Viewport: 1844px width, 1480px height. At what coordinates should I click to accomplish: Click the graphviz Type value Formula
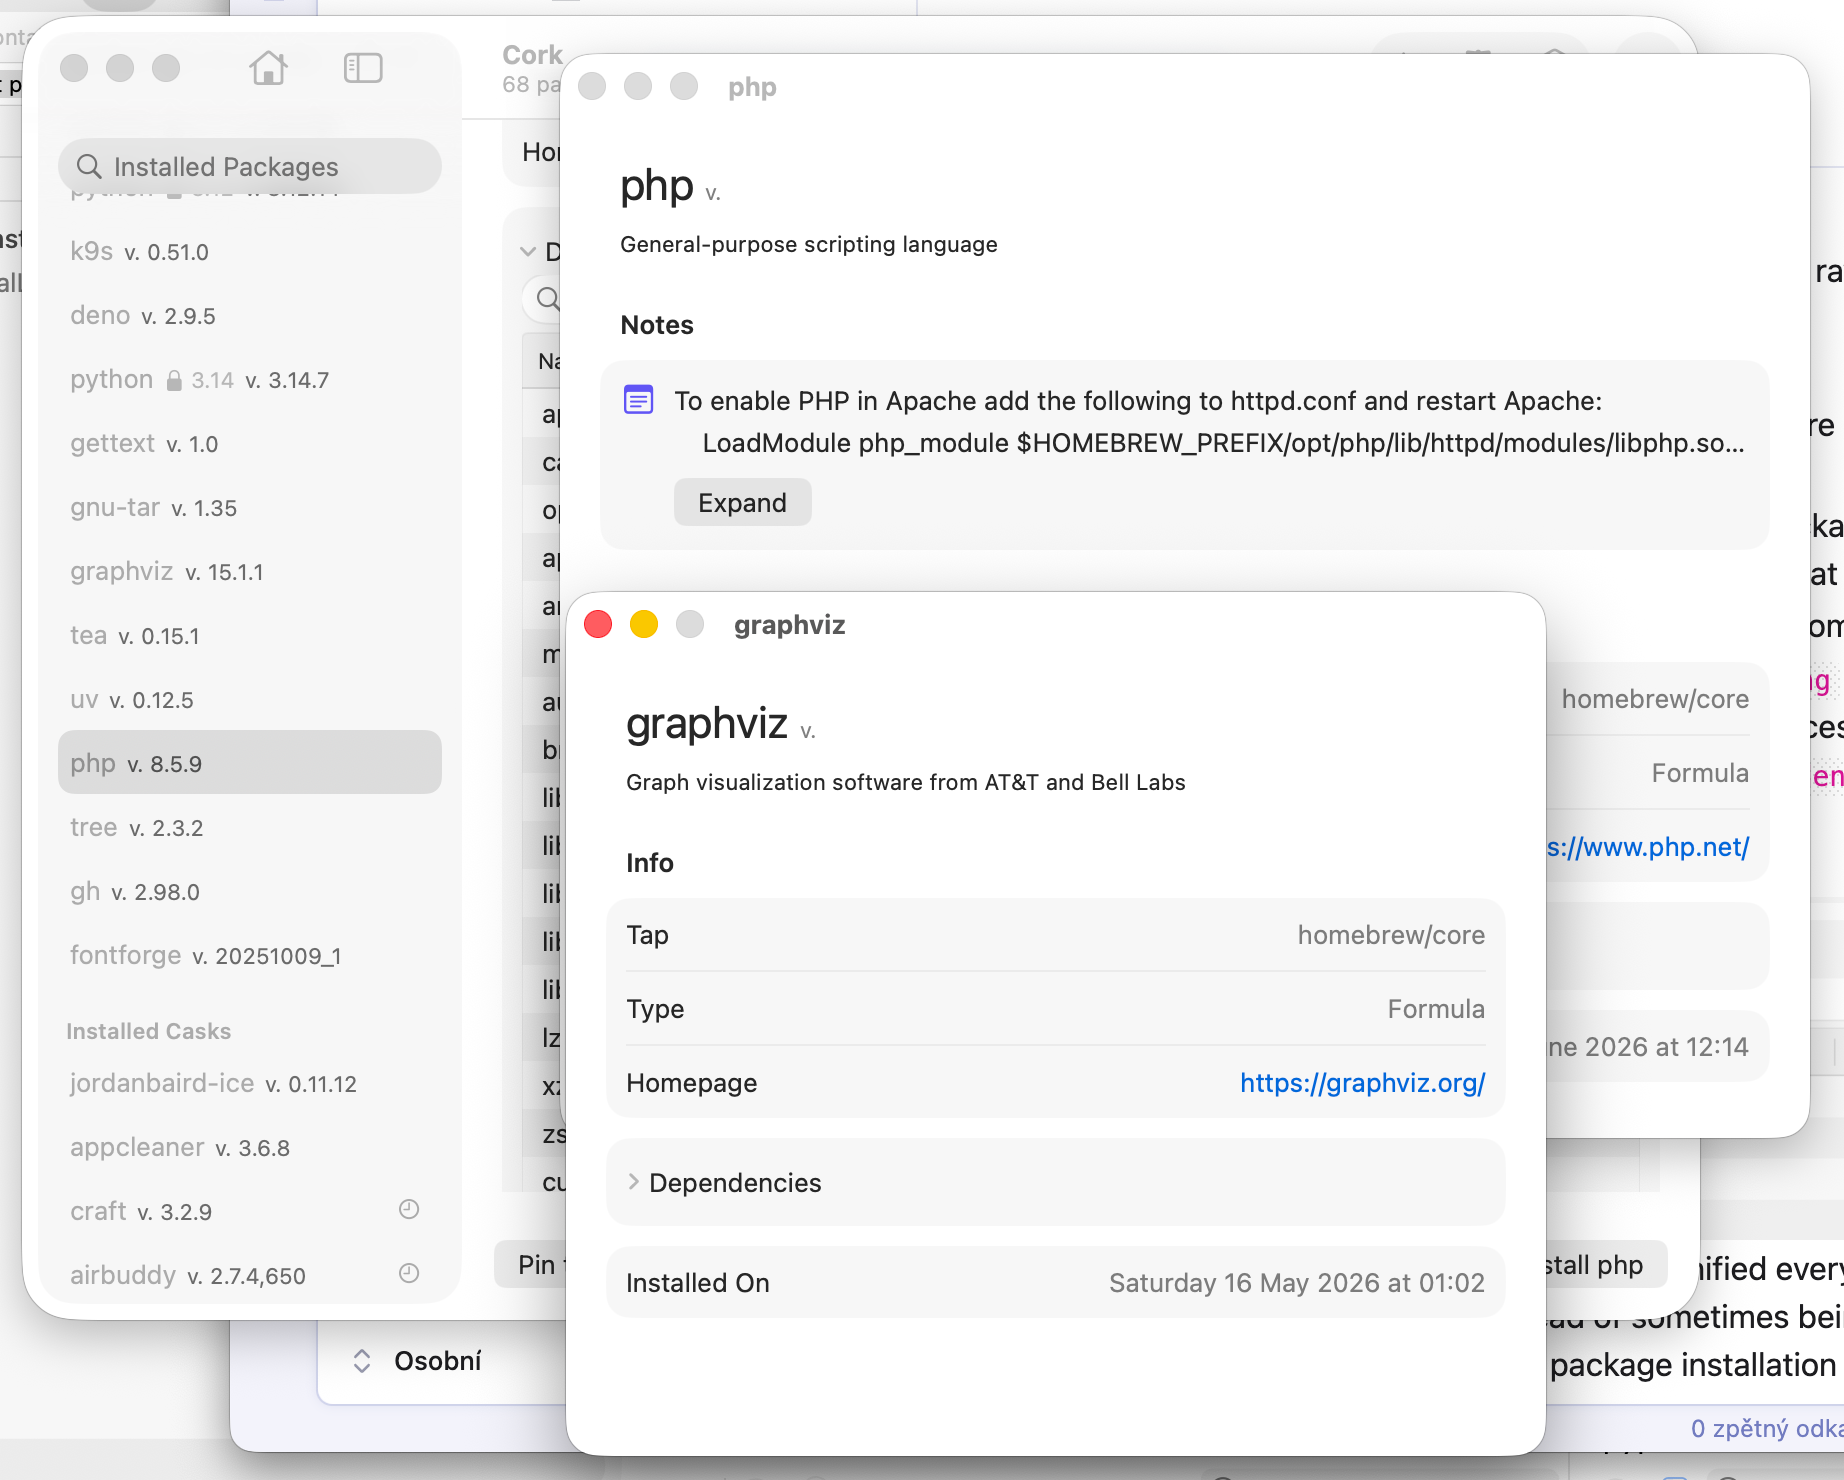coord(1436,1008)
